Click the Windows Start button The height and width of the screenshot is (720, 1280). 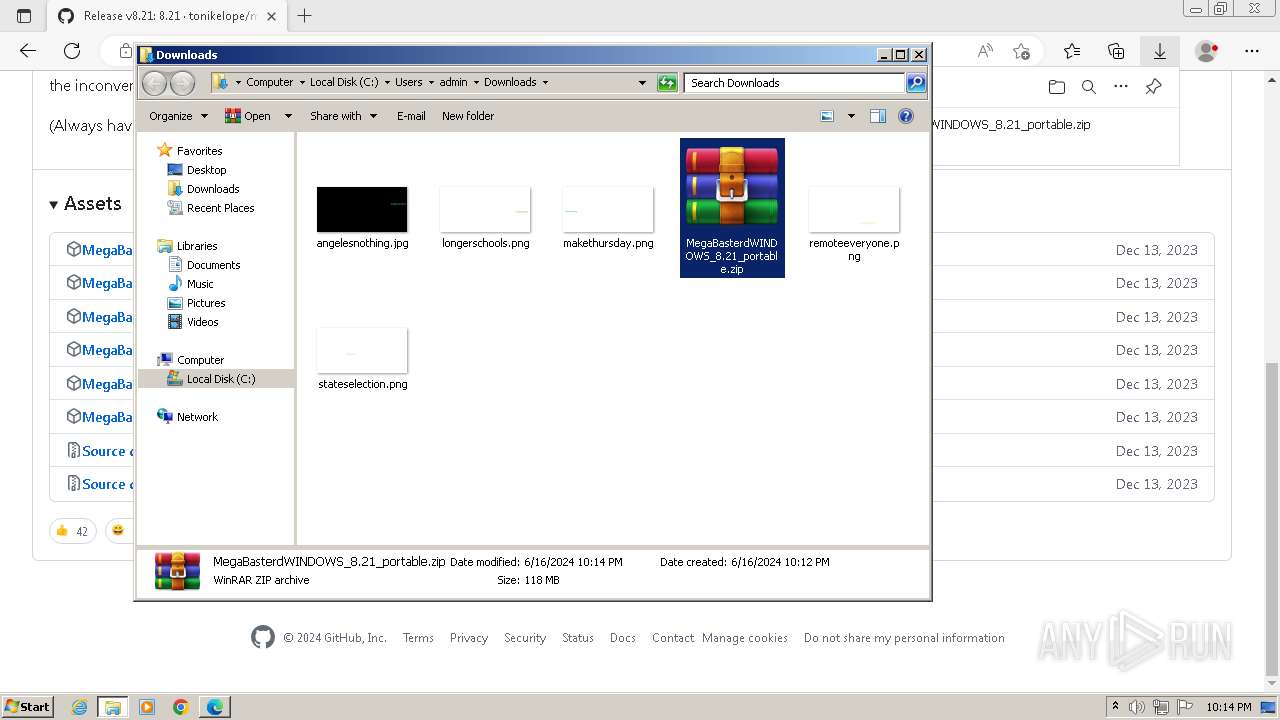[28, 706]
